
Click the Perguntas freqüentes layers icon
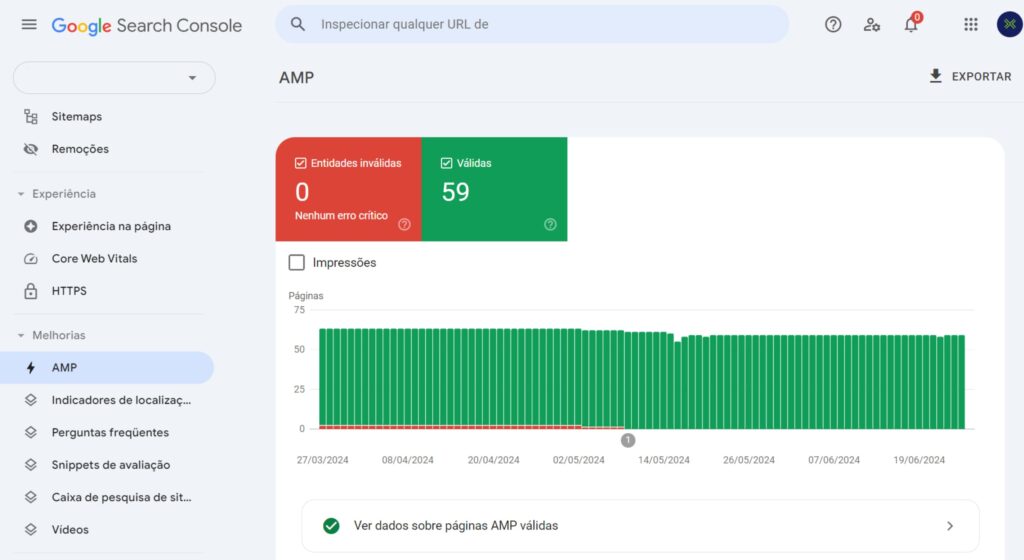click(x=31, y=432)
